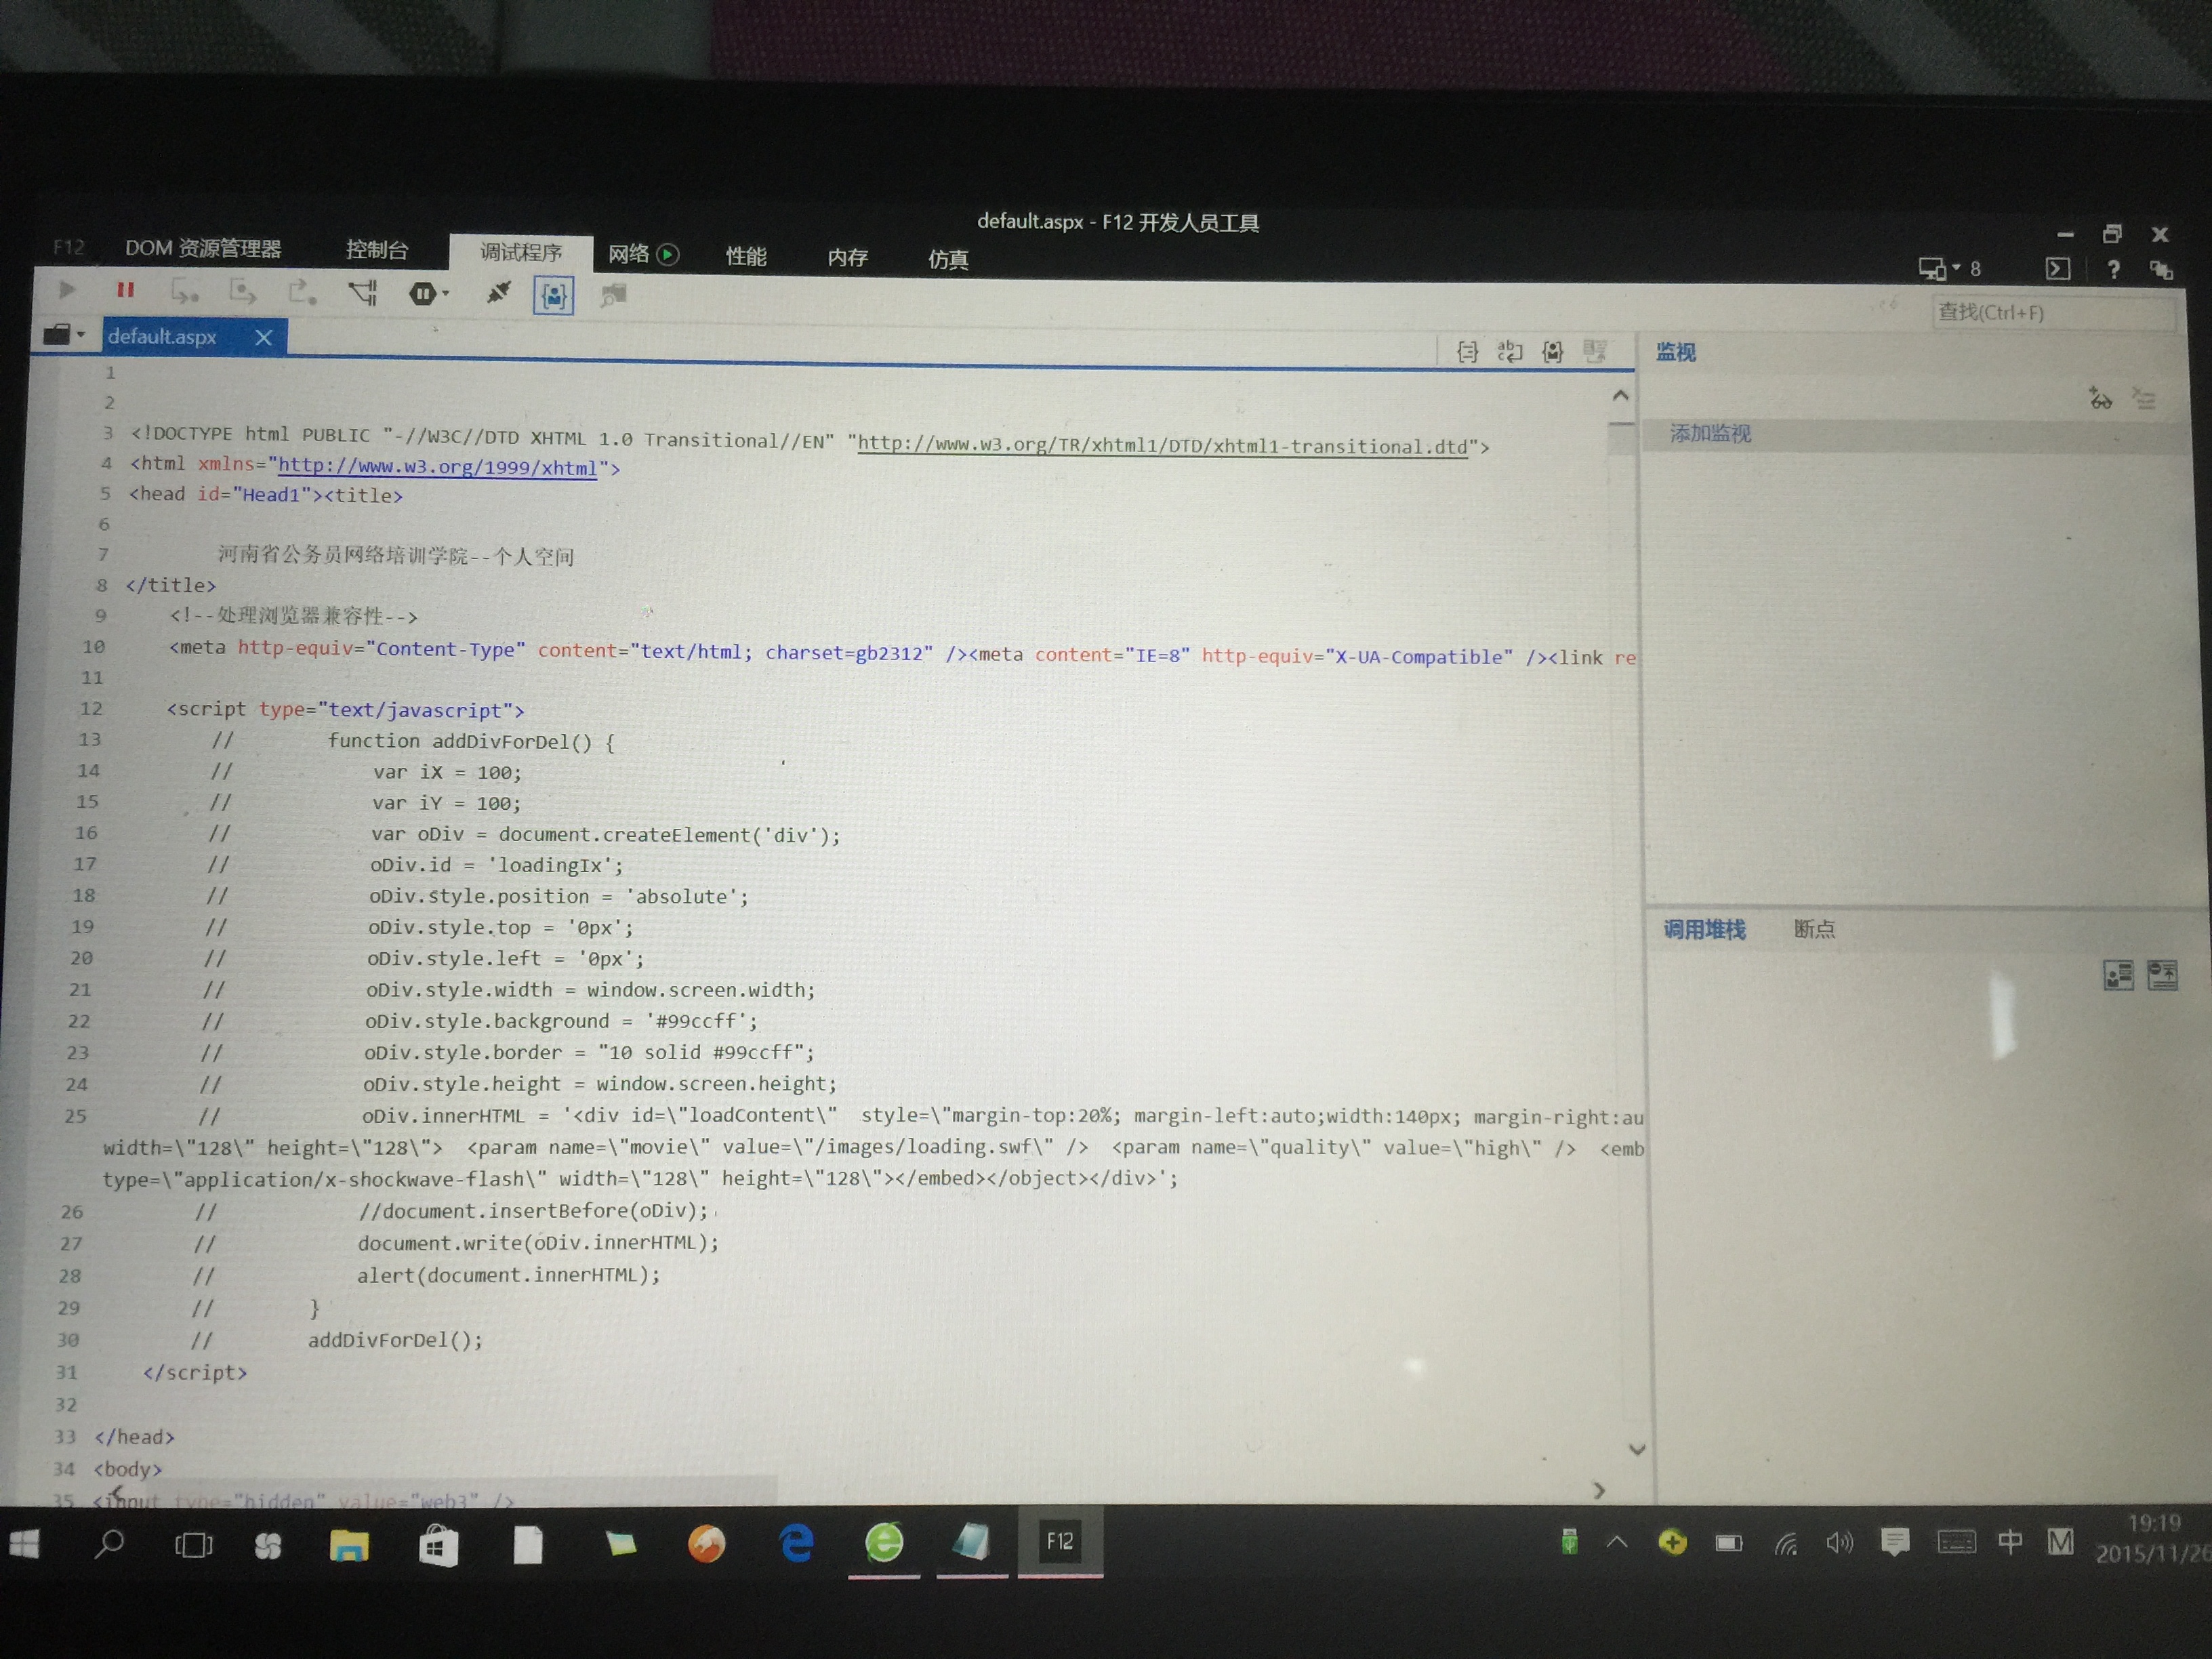Close the default.aspx tab
Image resolution: width=2212 pixels, height=1659 pixels.
pos(264,338)
